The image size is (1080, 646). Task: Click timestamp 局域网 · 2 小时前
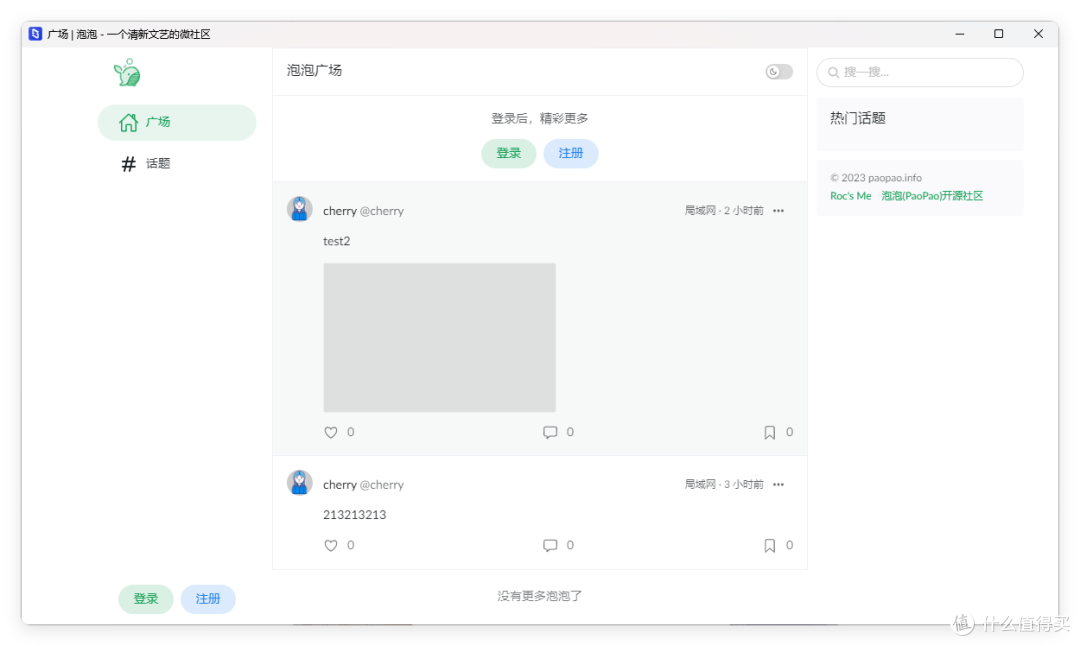point(724,211)
